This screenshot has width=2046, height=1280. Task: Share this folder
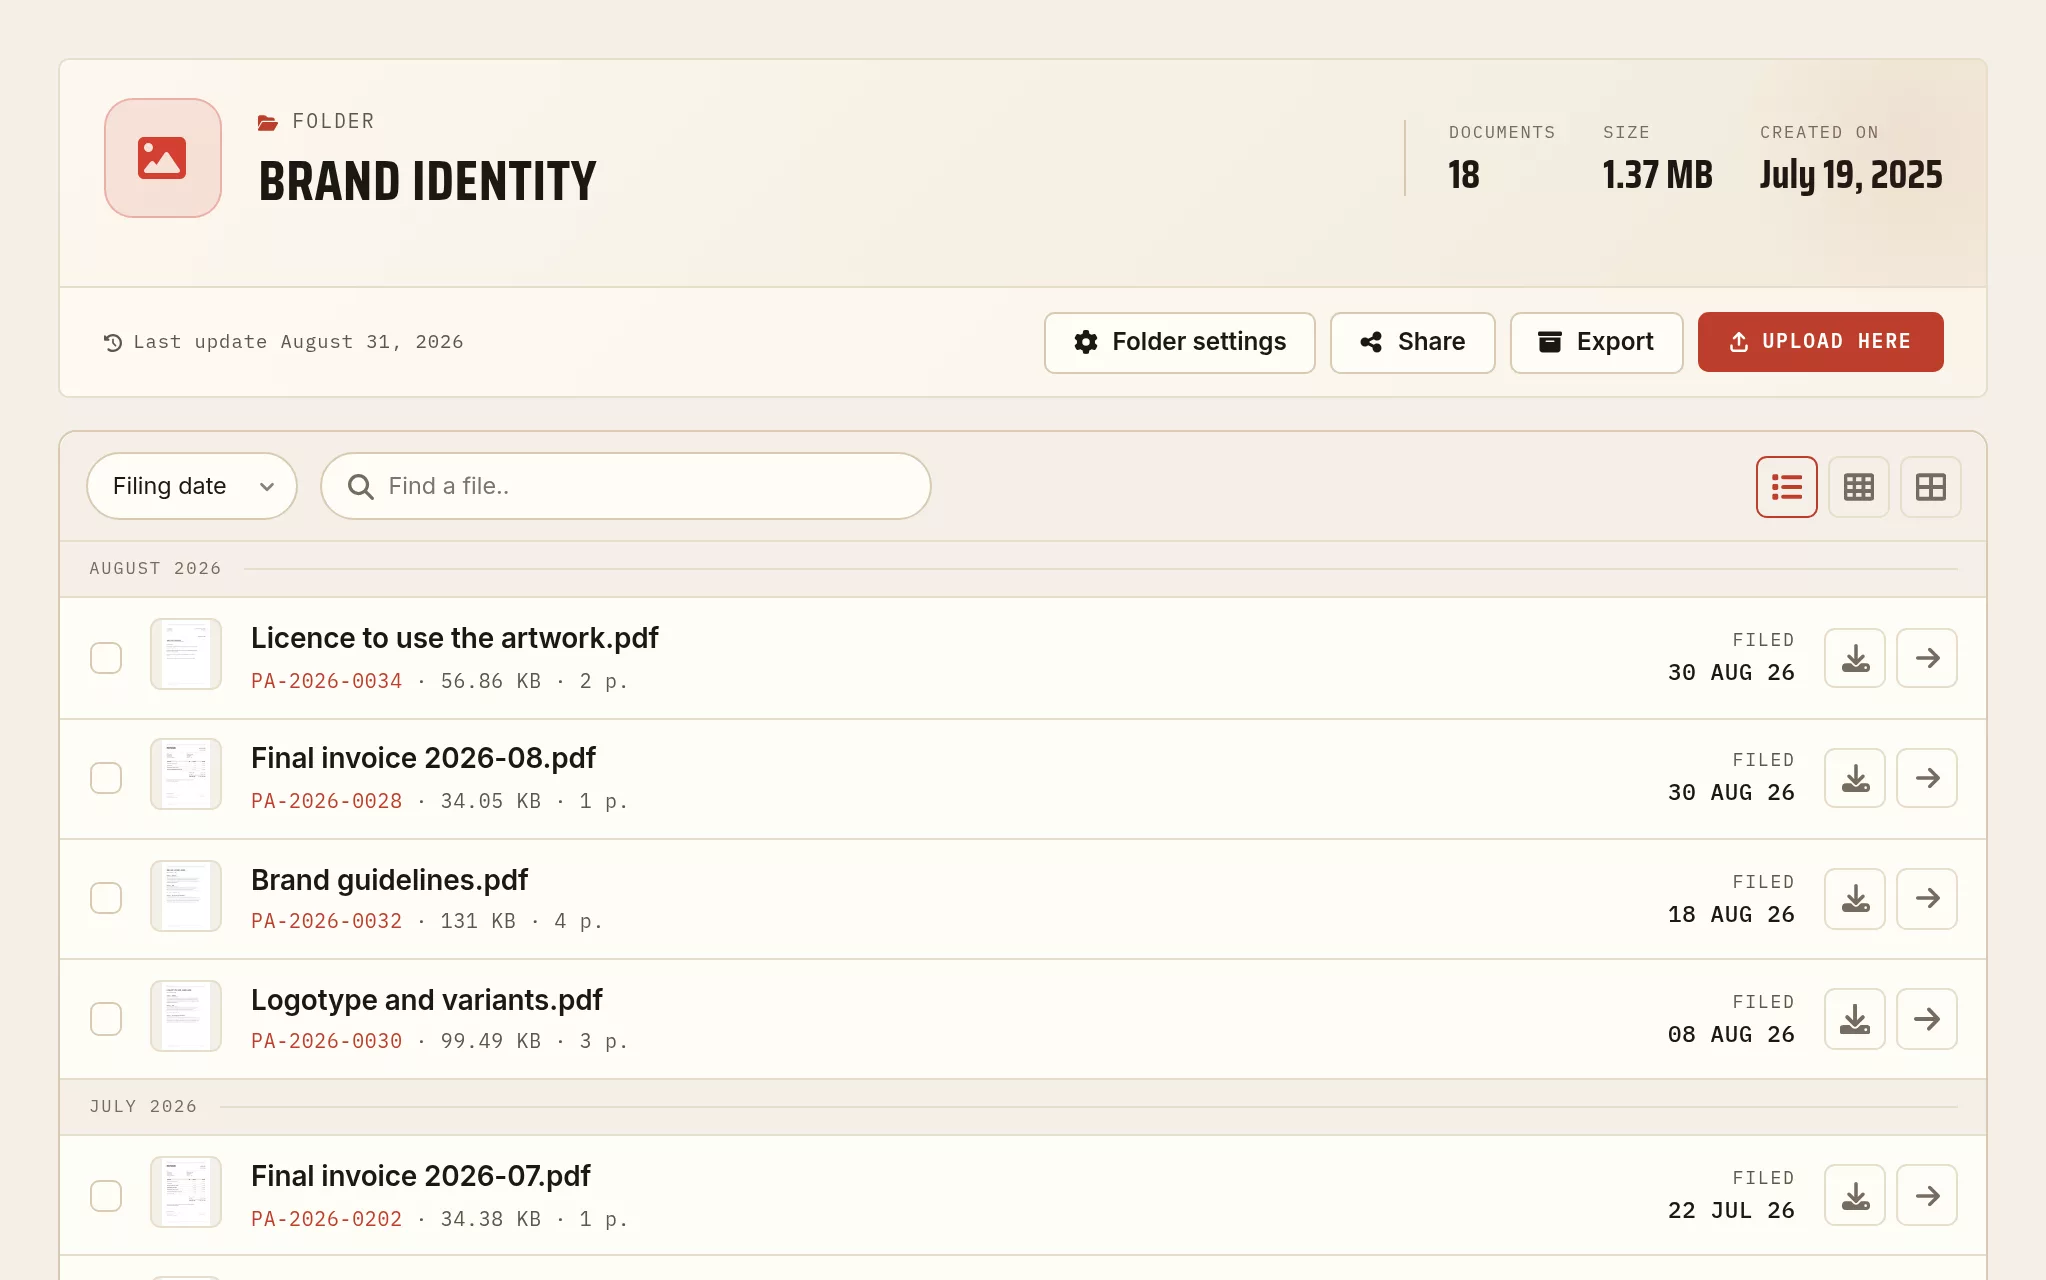tap(1412, 342)
